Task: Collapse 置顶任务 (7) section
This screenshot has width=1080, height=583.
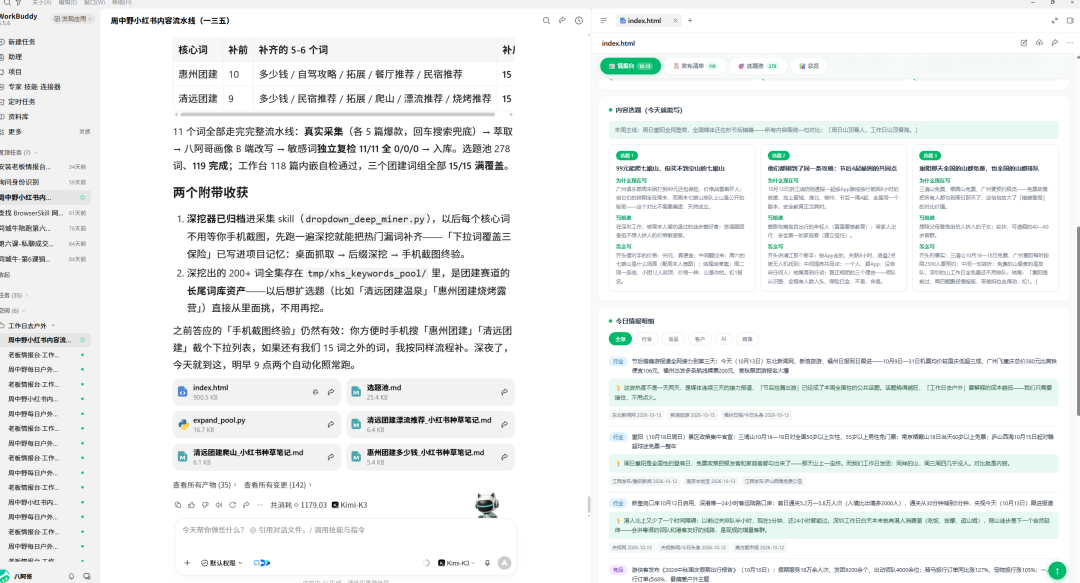Action: pyautogui.click(x=19, y=152)
